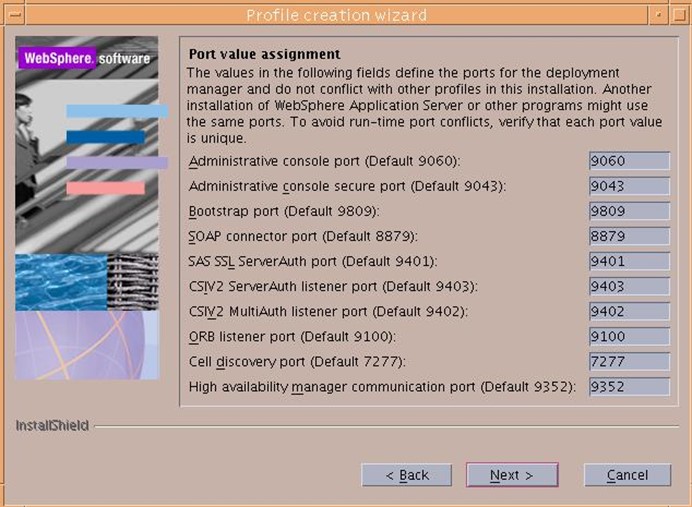This screenshot has height=507, width=692.
Task: Focus the SOAP connector port field
Action: click(629, 237)
